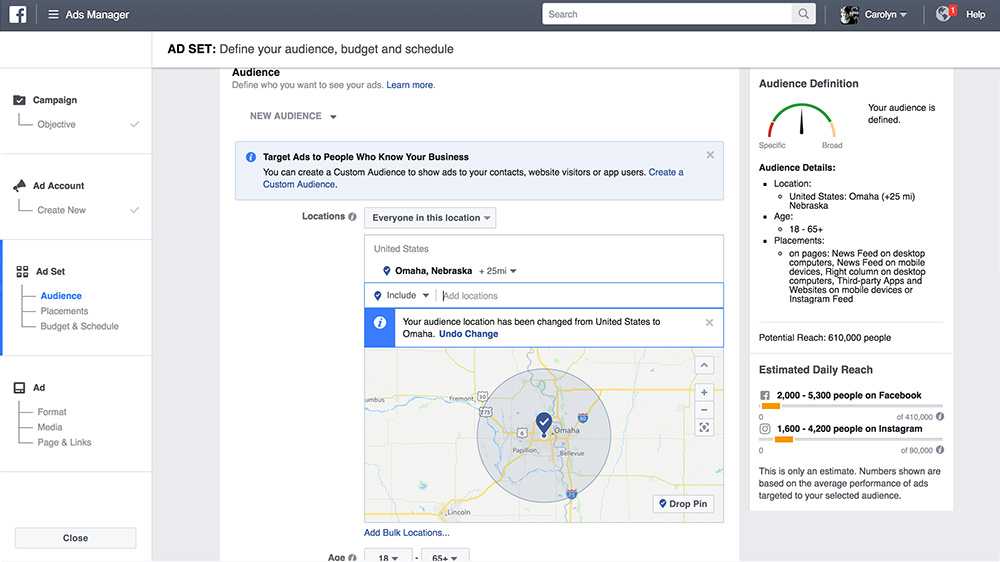Screen dimensions: 1000x562
Task: Open the Include location dropdown
Action: pos(401,295)
